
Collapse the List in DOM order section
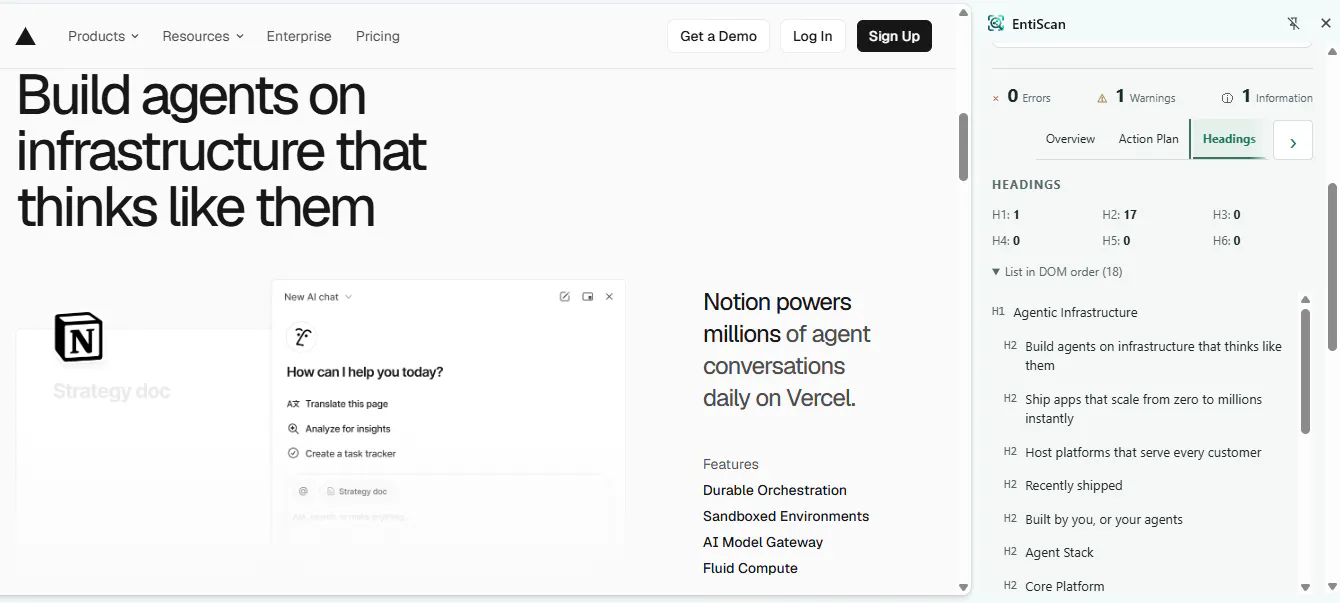[x=1057, y=272]
